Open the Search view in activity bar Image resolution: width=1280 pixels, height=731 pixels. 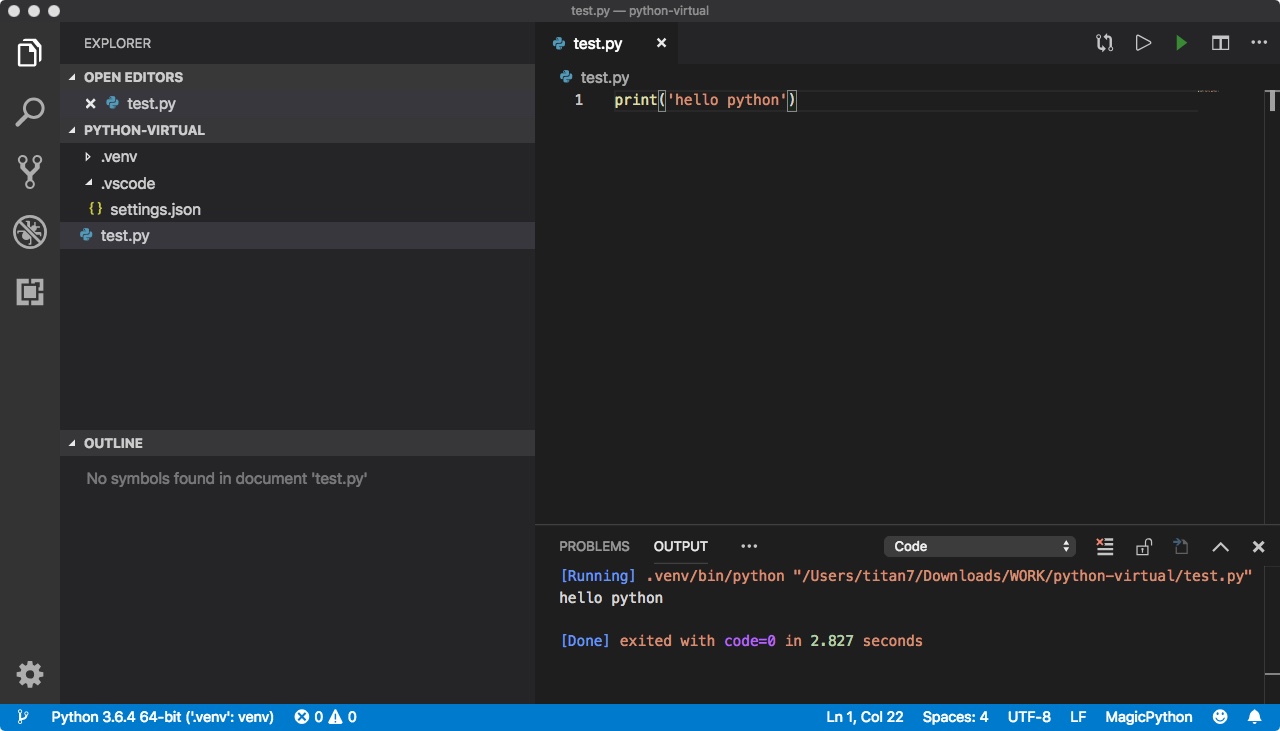[30, 112]
